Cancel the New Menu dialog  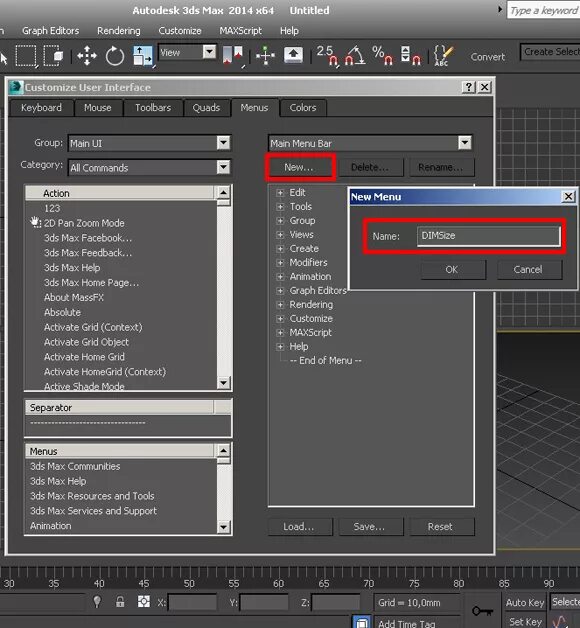528,270
